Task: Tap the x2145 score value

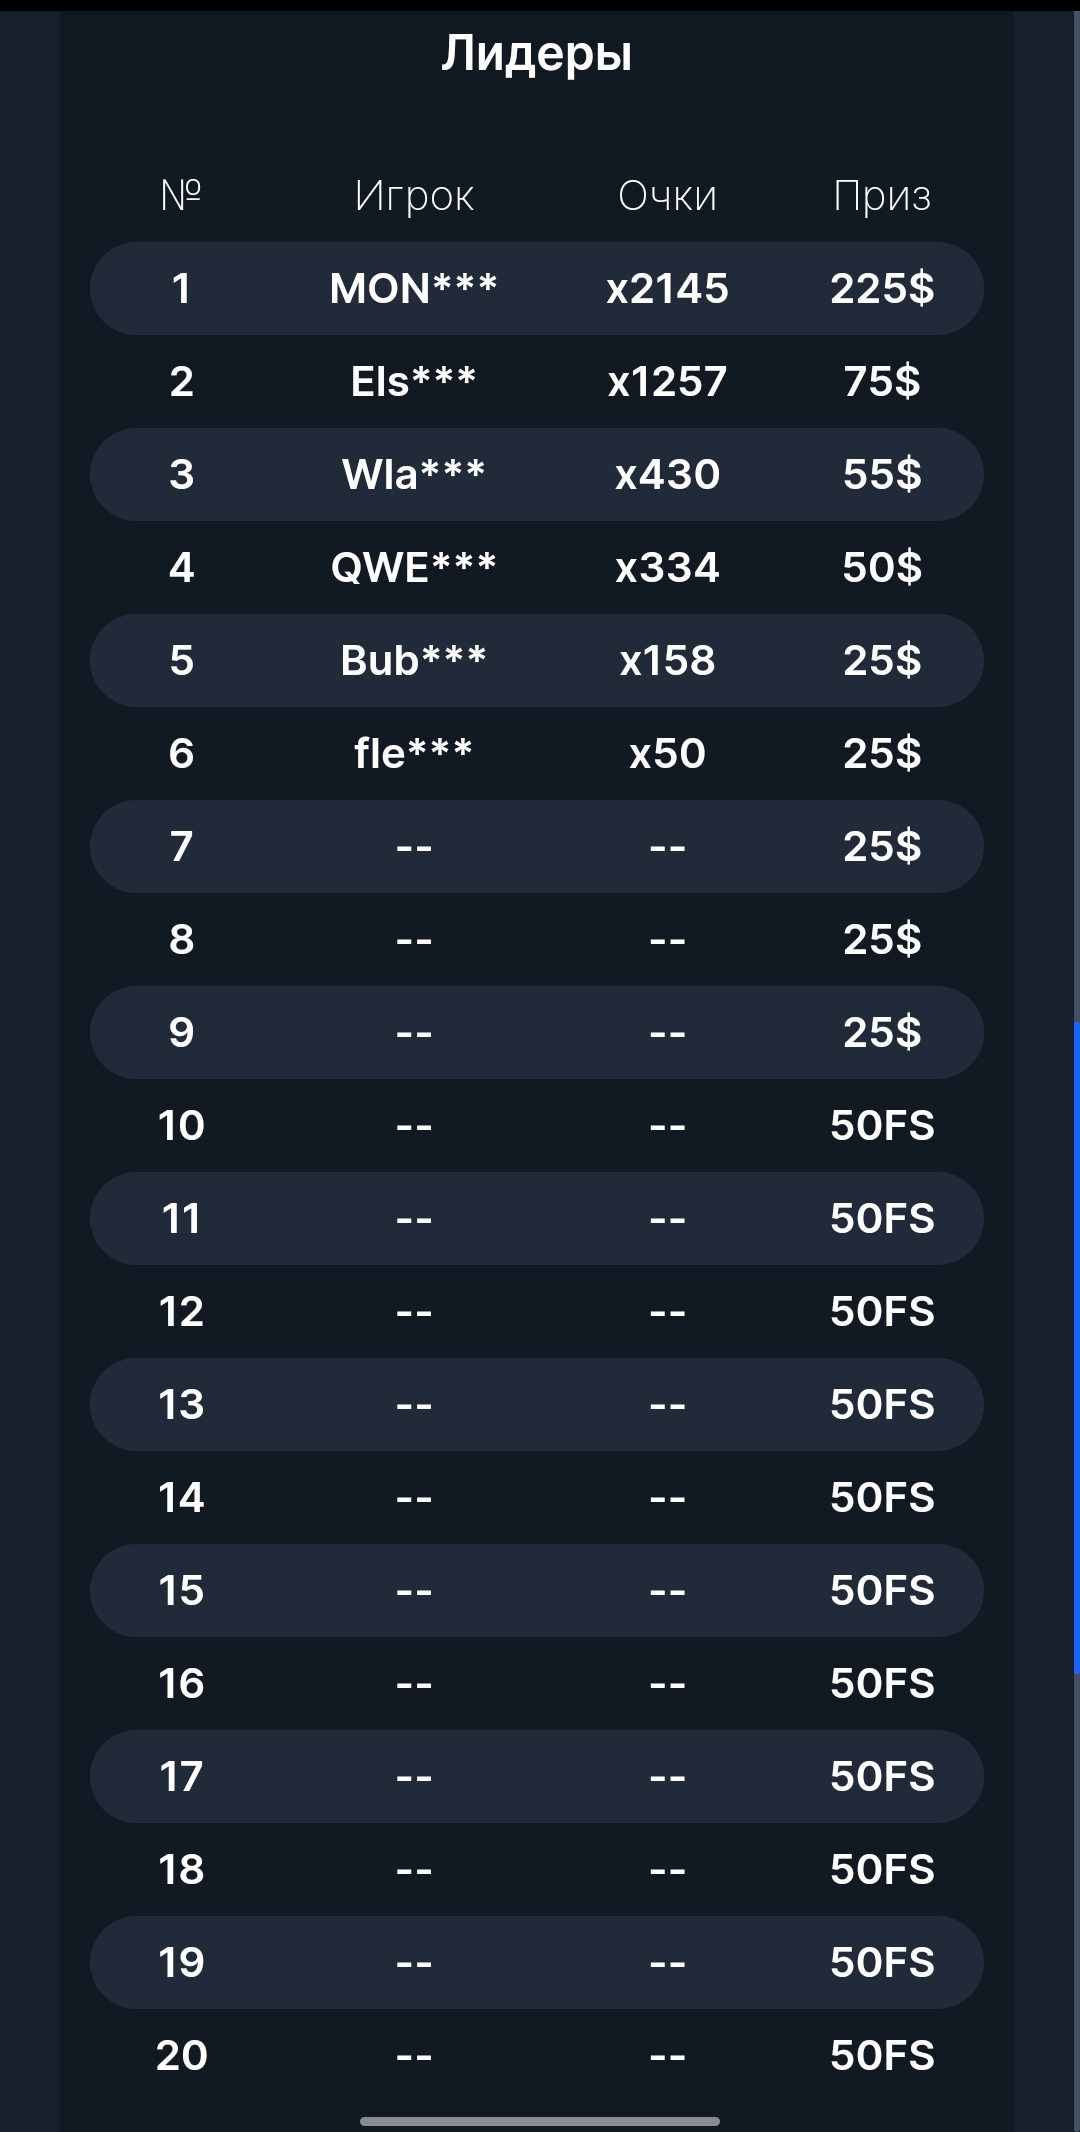Action: point(667,288)
